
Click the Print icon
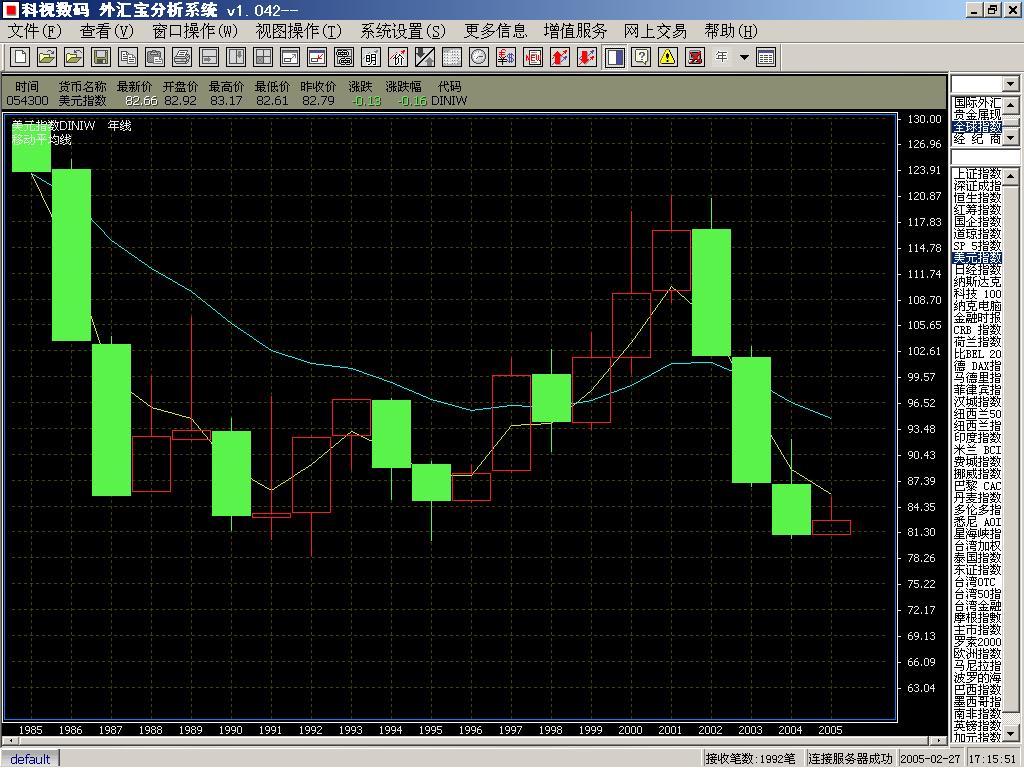click(182, 57)
